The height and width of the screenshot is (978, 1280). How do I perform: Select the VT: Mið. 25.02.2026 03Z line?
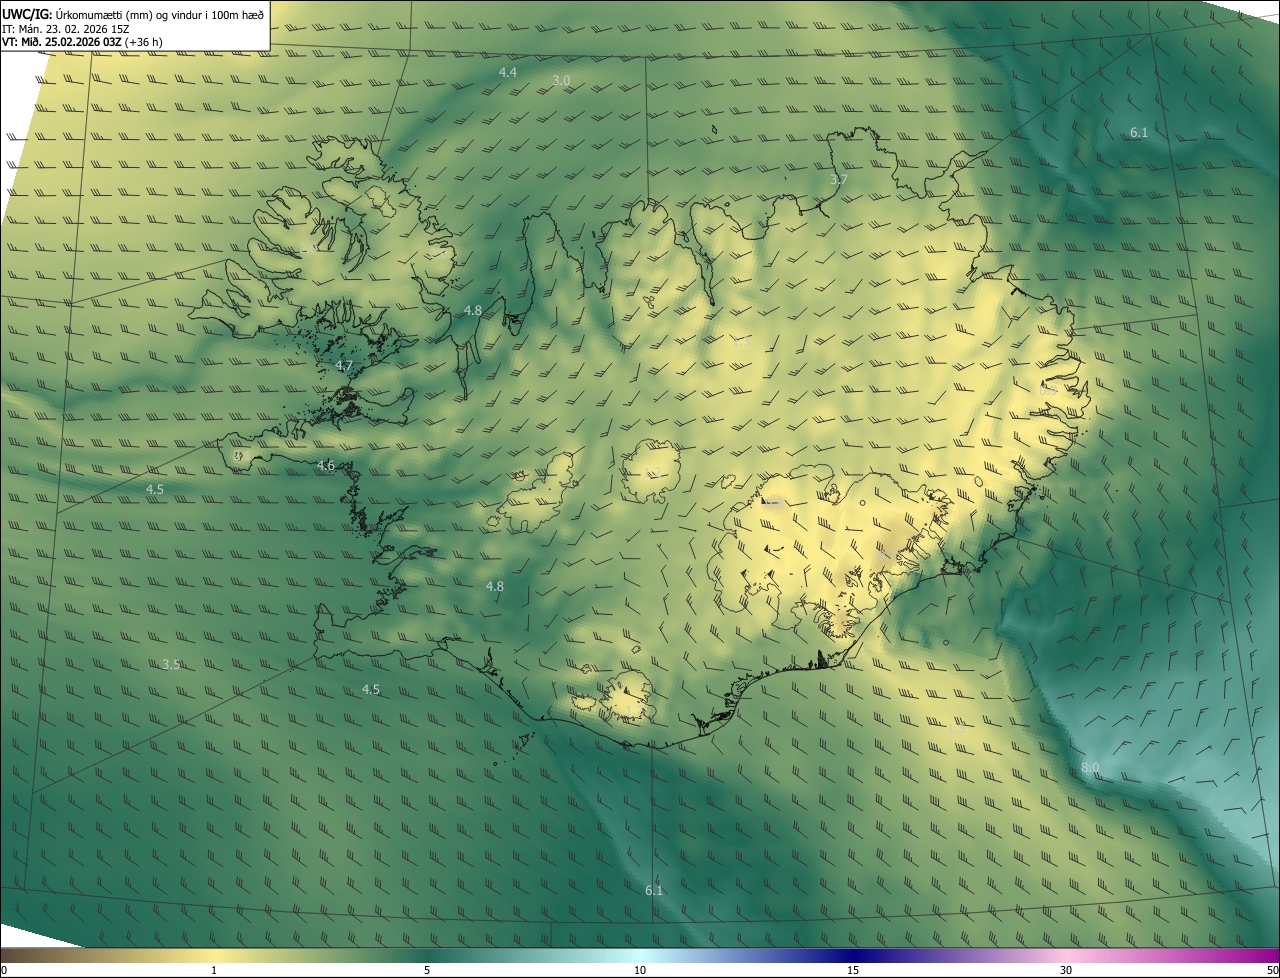click(82, 42)
